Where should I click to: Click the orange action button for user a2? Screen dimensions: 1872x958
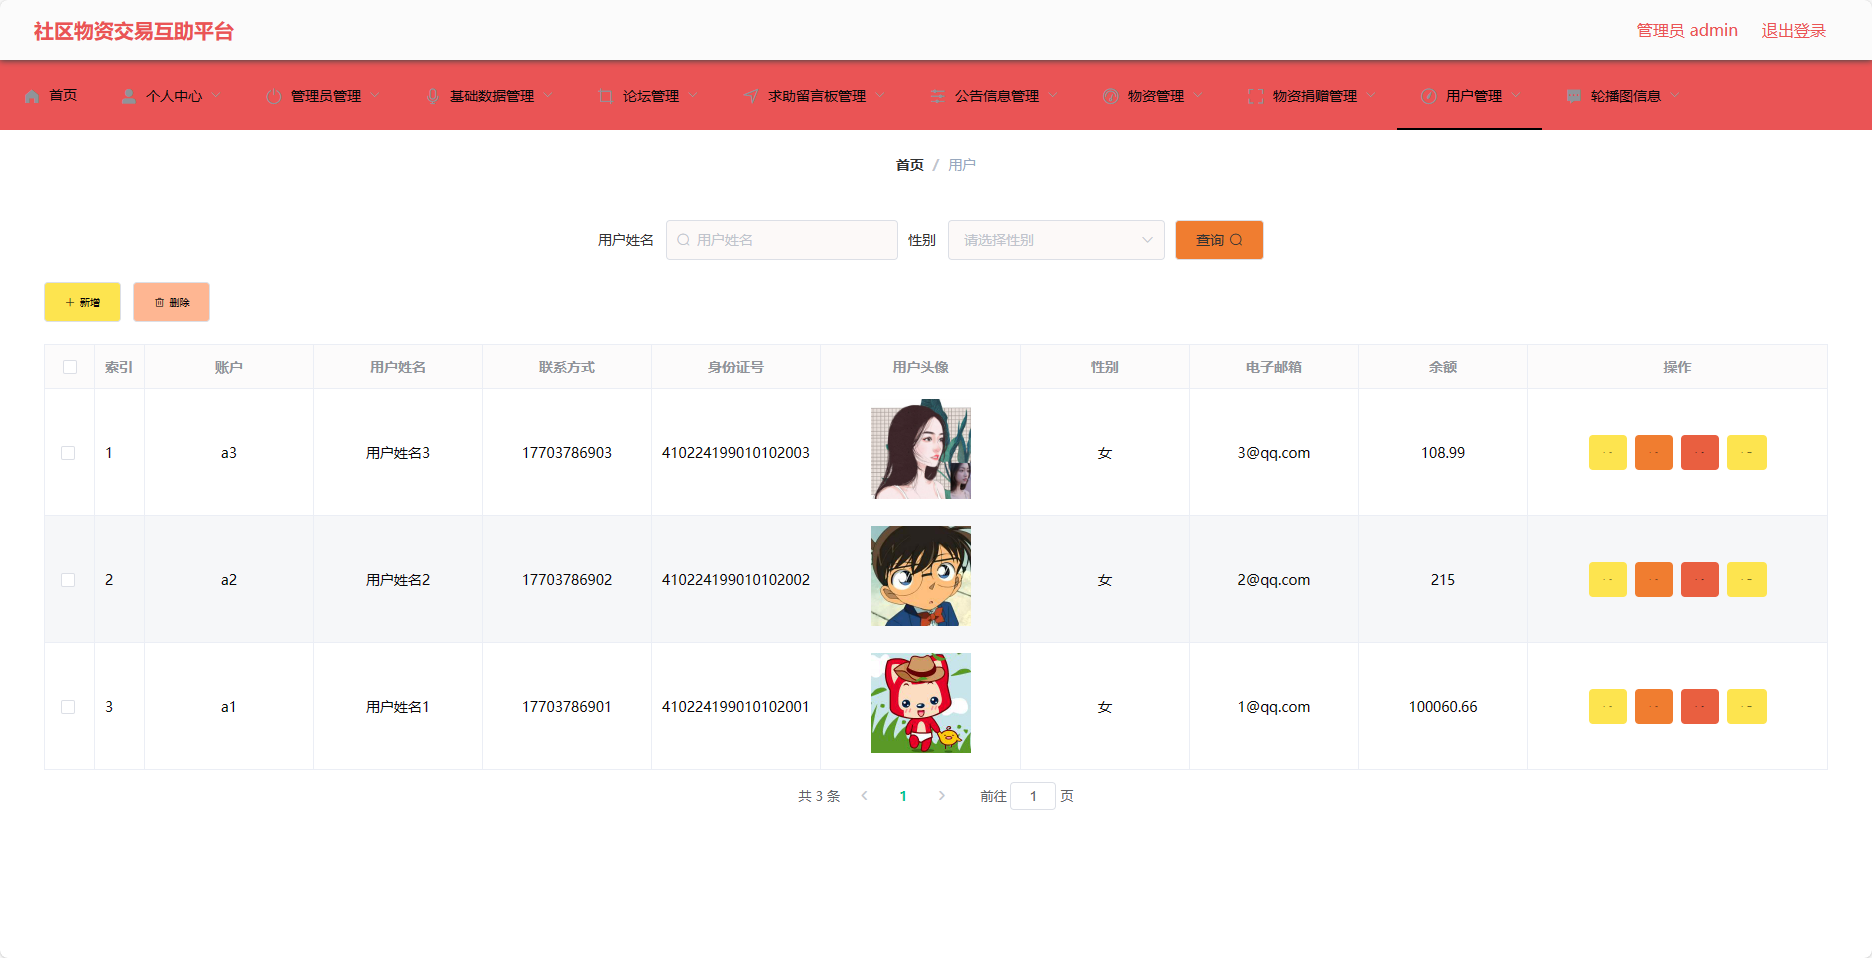point(1654,580)
